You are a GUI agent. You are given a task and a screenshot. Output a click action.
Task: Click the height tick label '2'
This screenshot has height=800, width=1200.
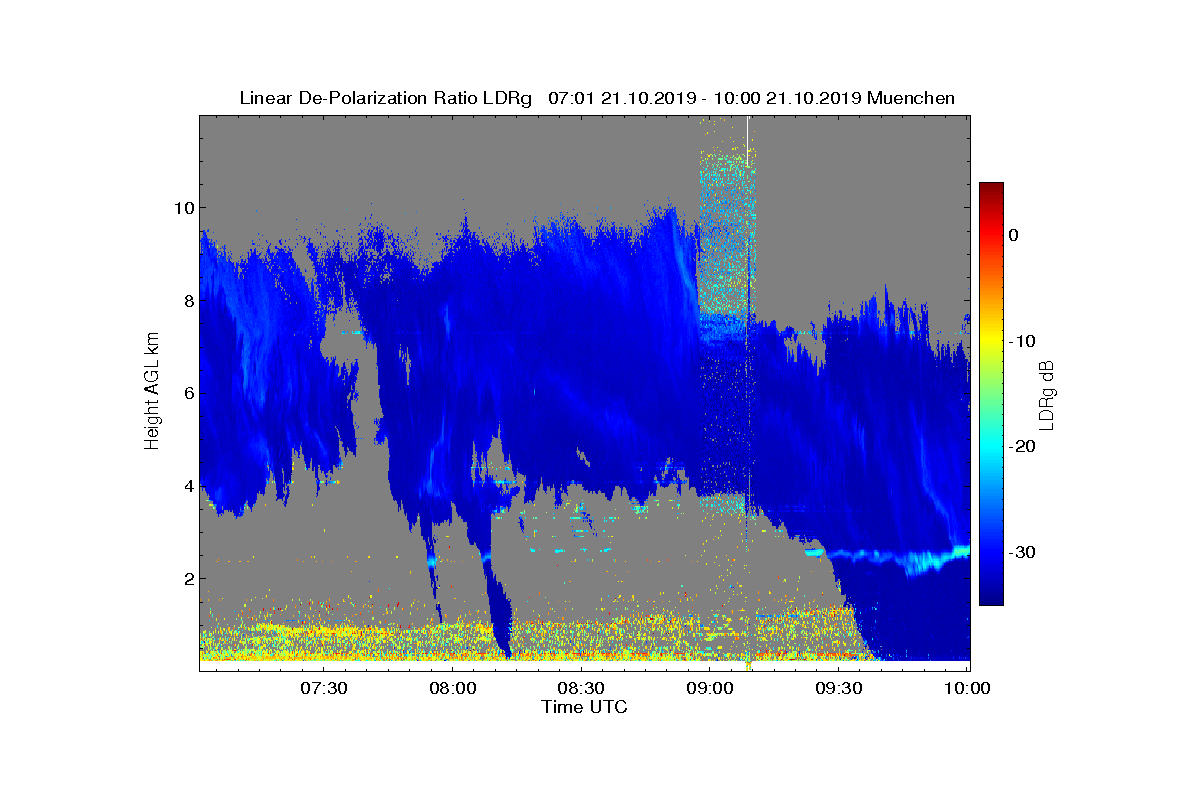(x=188, y=578)
